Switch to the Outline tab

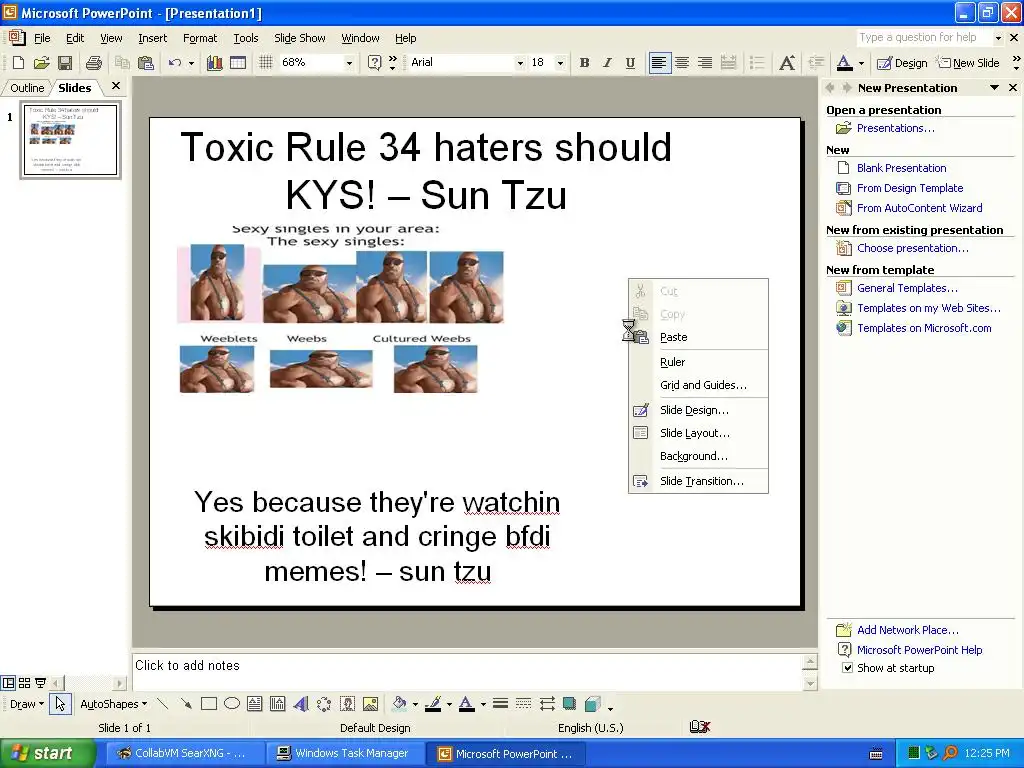point(27,88)
